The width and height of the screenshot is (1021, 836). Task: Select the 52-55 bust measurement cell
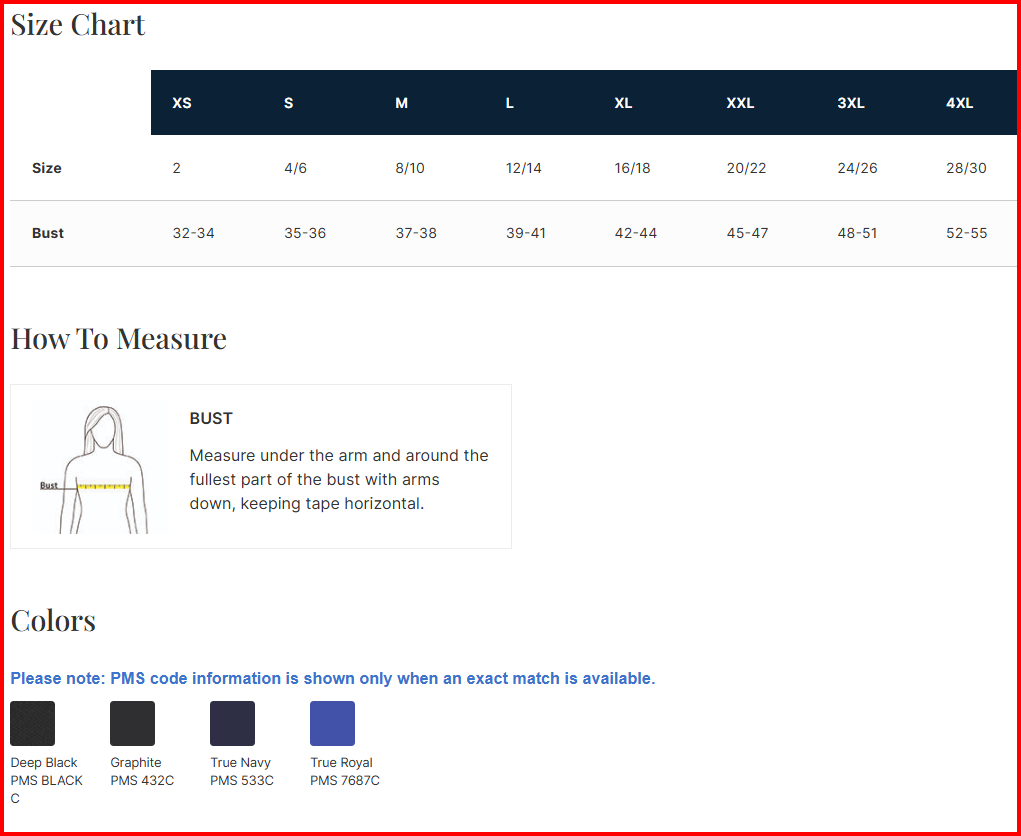coord(966,233)
